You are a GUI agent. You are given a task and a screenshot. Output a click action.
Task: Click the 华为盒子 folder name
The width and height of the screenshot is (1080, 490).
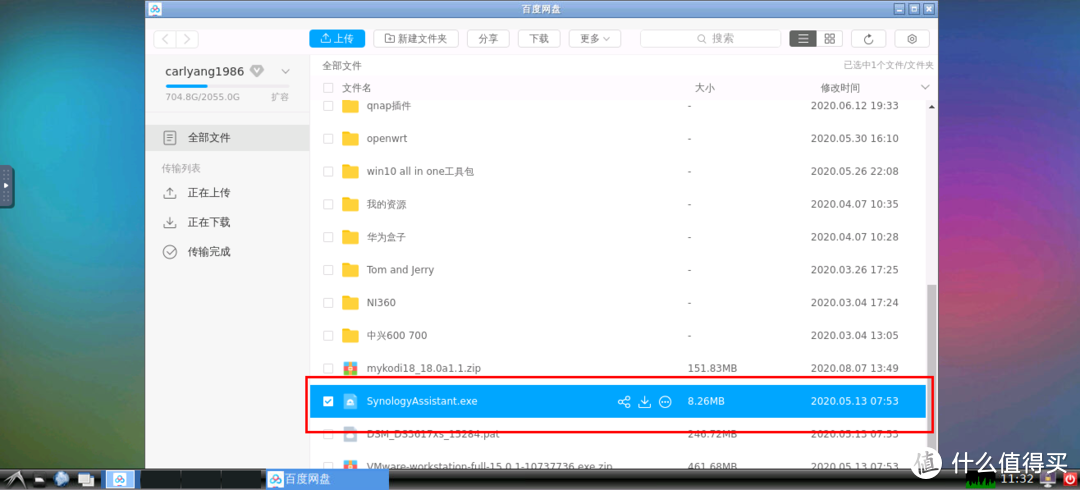[x=386, y=237]
